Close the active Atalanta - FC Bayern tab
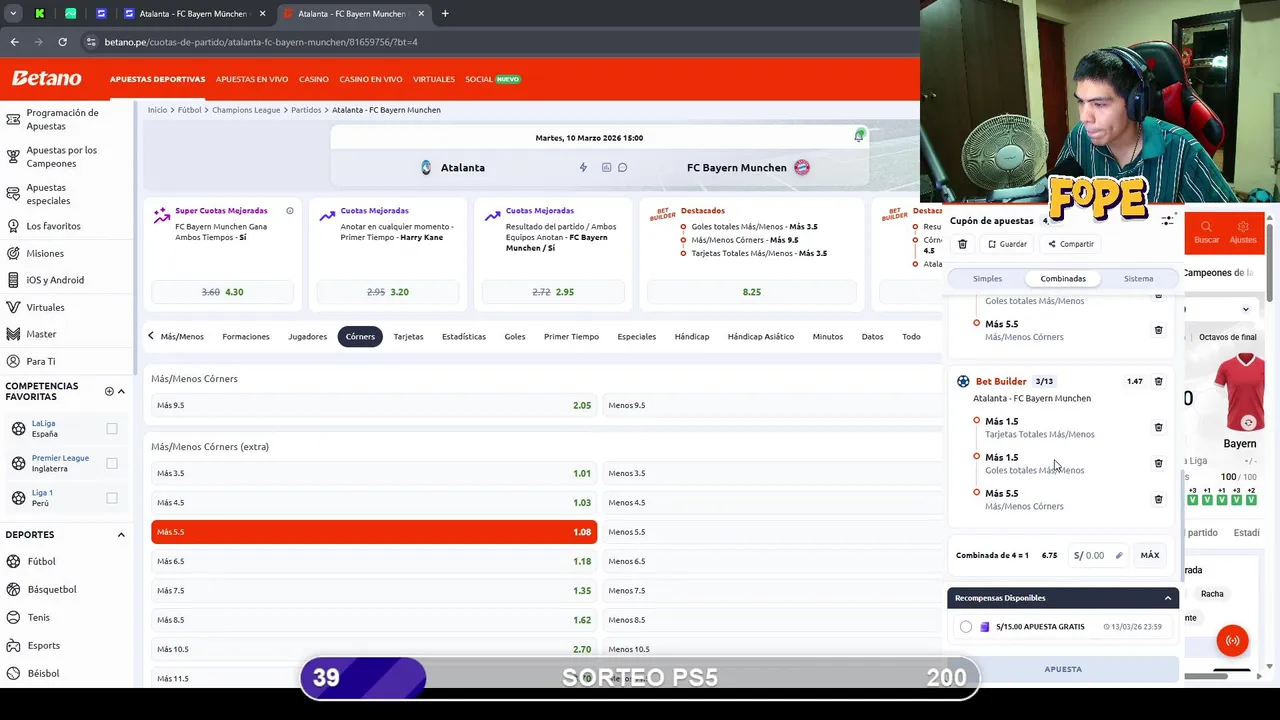 click(x=421, y=14)
